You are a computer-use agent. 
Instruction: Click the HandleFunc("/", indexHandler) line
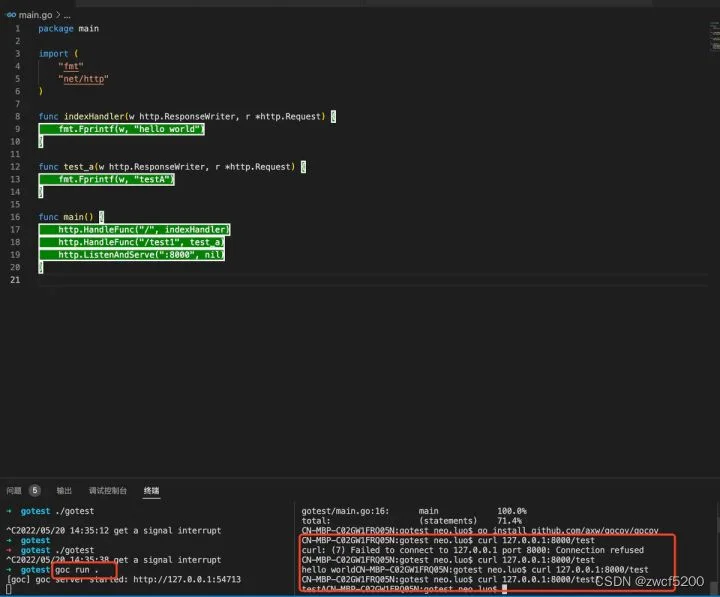click(x=135, y=230)
